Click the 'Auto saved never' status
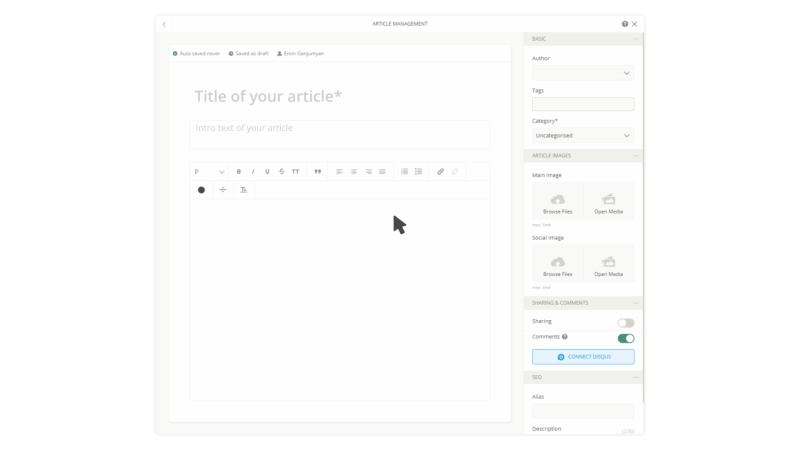Viewport: 800px width, 450px height. pyautogui.click(x=196, y=54)
